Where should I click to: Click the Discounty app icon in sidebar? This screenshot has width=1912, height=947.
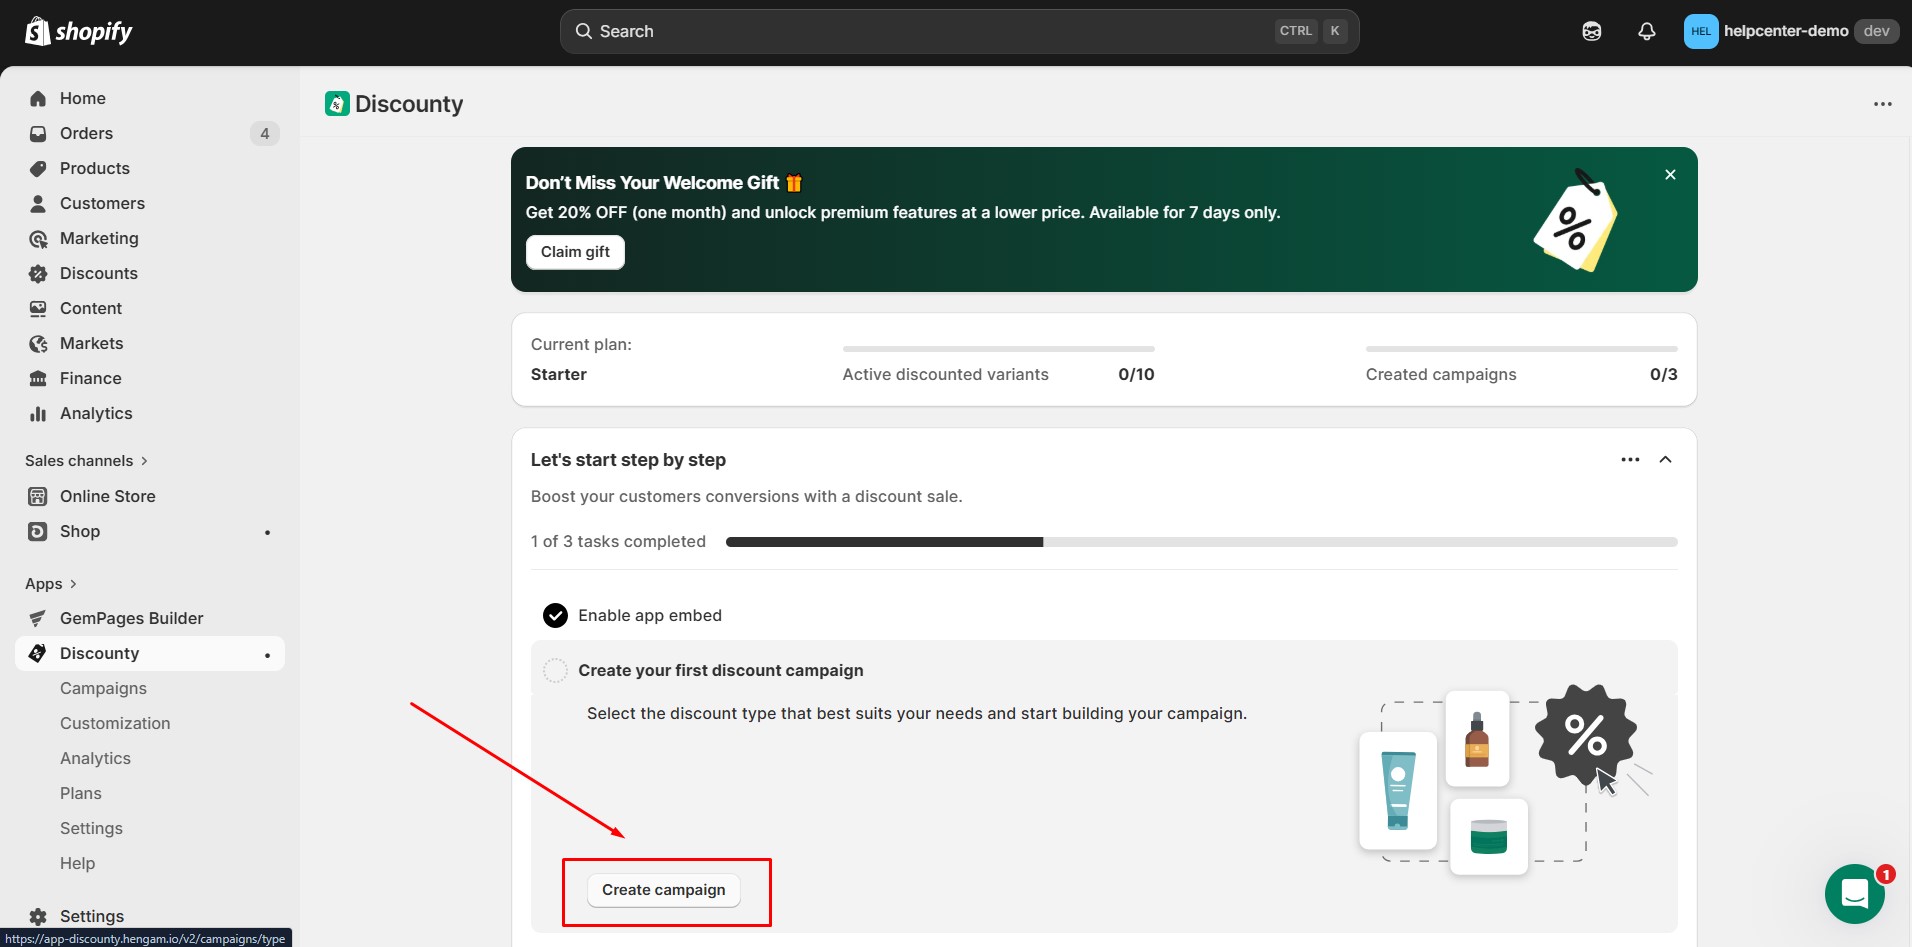38,653
